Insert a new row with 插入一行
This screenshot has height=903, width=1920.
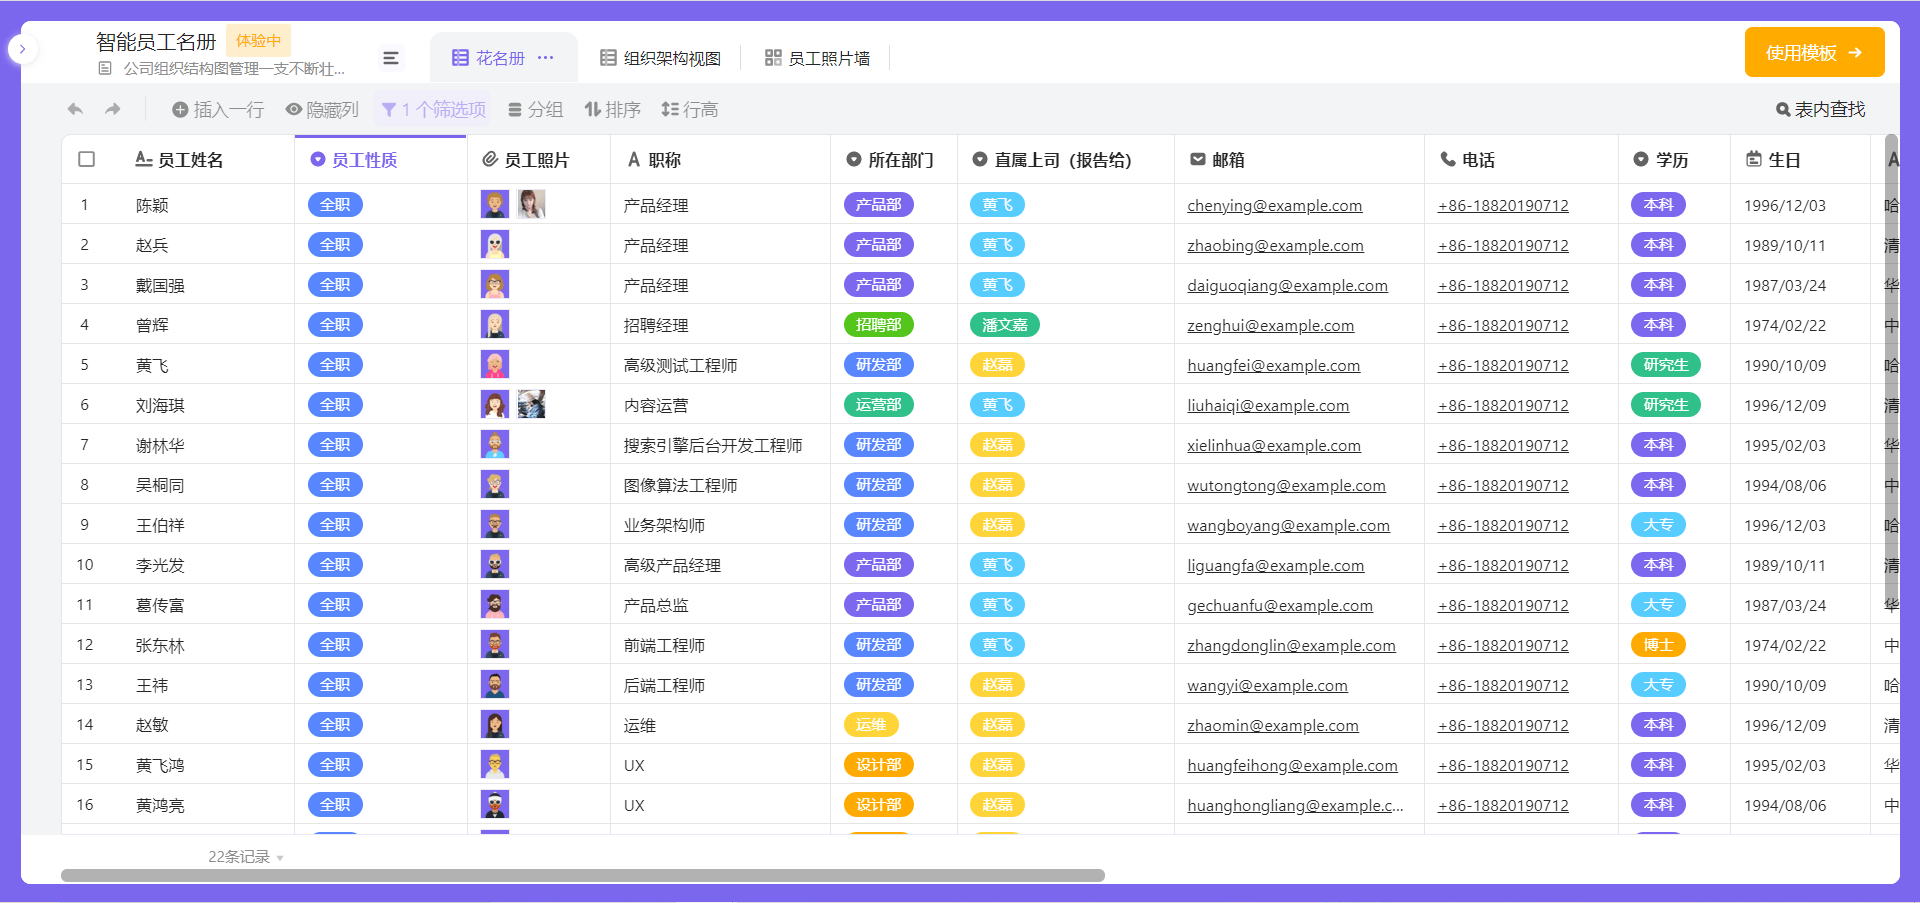[x=218, y=109]
